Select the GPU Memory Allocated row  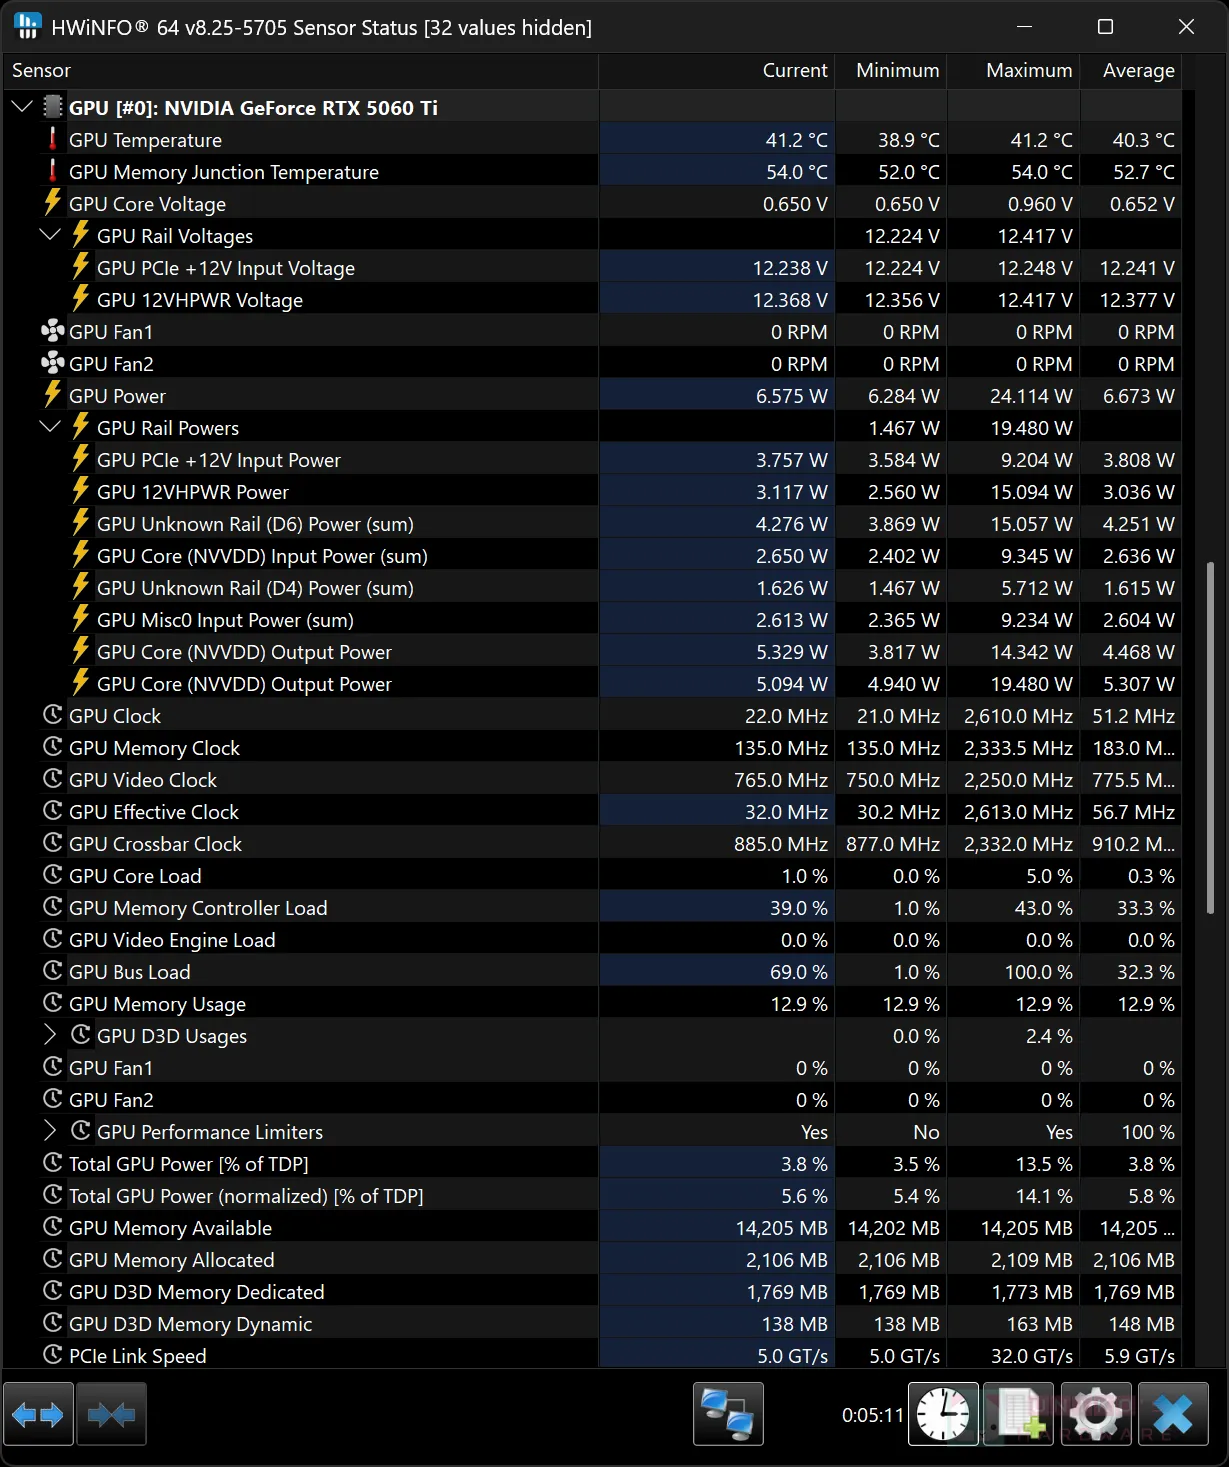tap(592, 1260)
